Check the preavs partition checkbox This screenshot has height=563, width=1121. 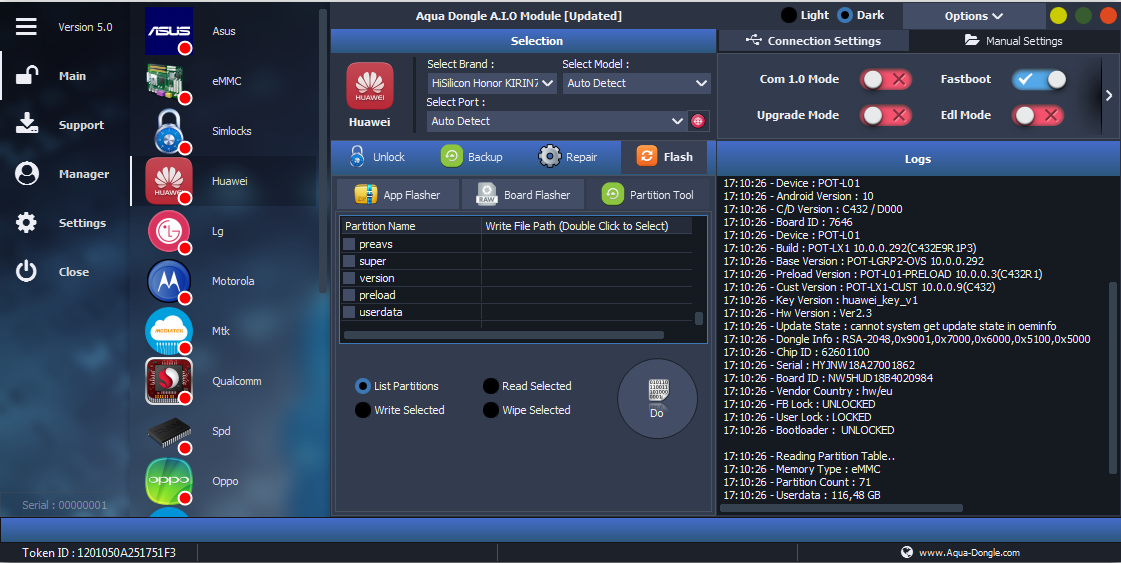coord(349,244)
